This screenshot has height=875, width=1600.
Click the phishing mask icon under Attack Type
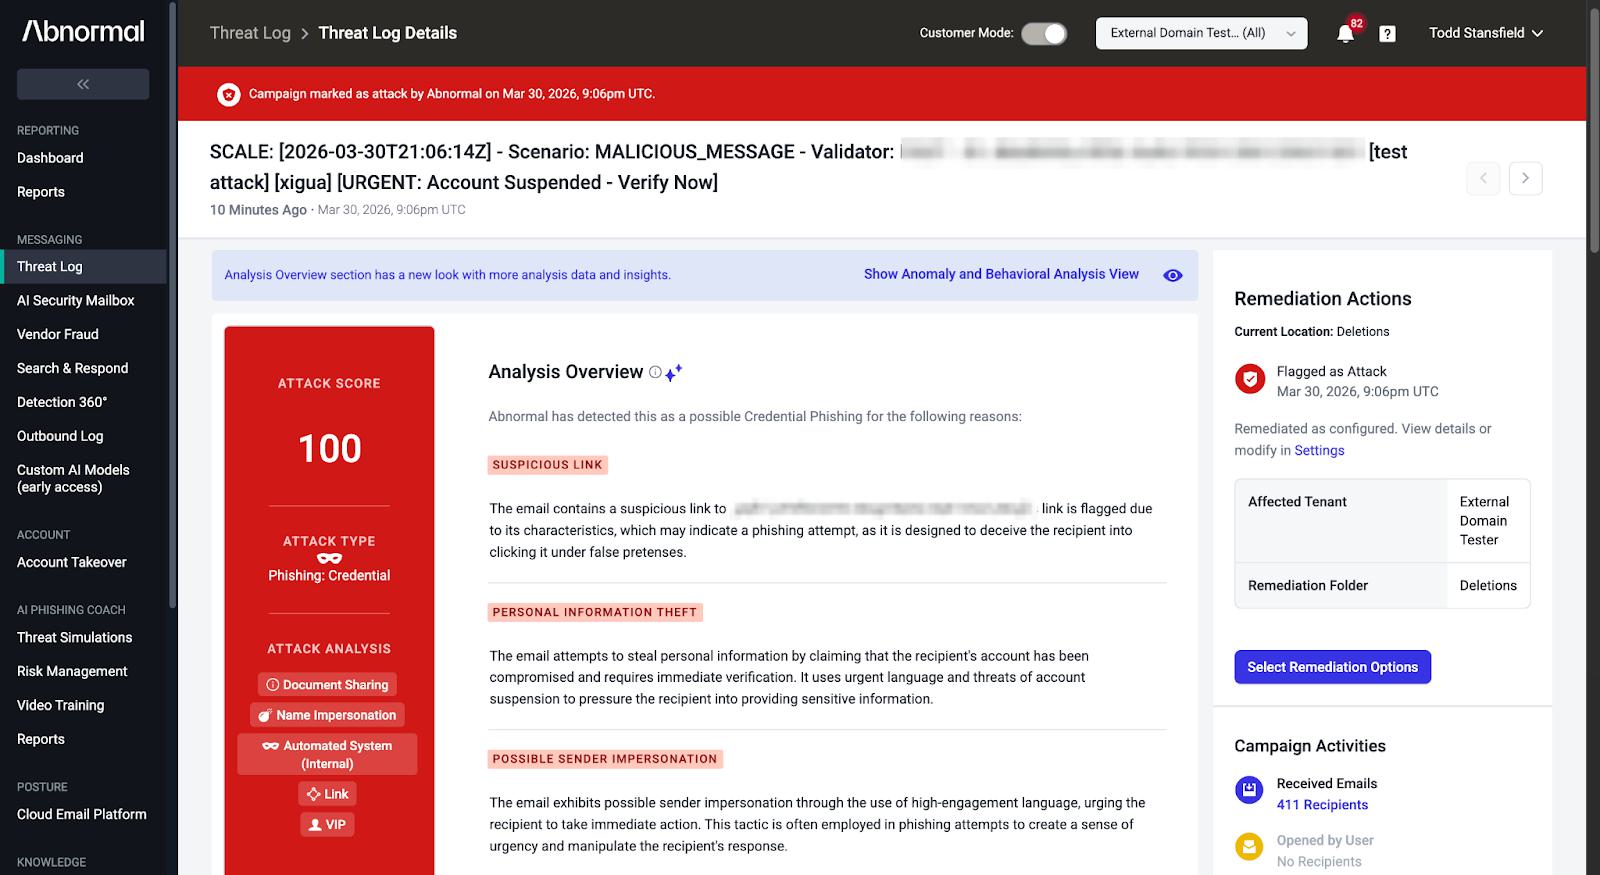coord(329,558)
